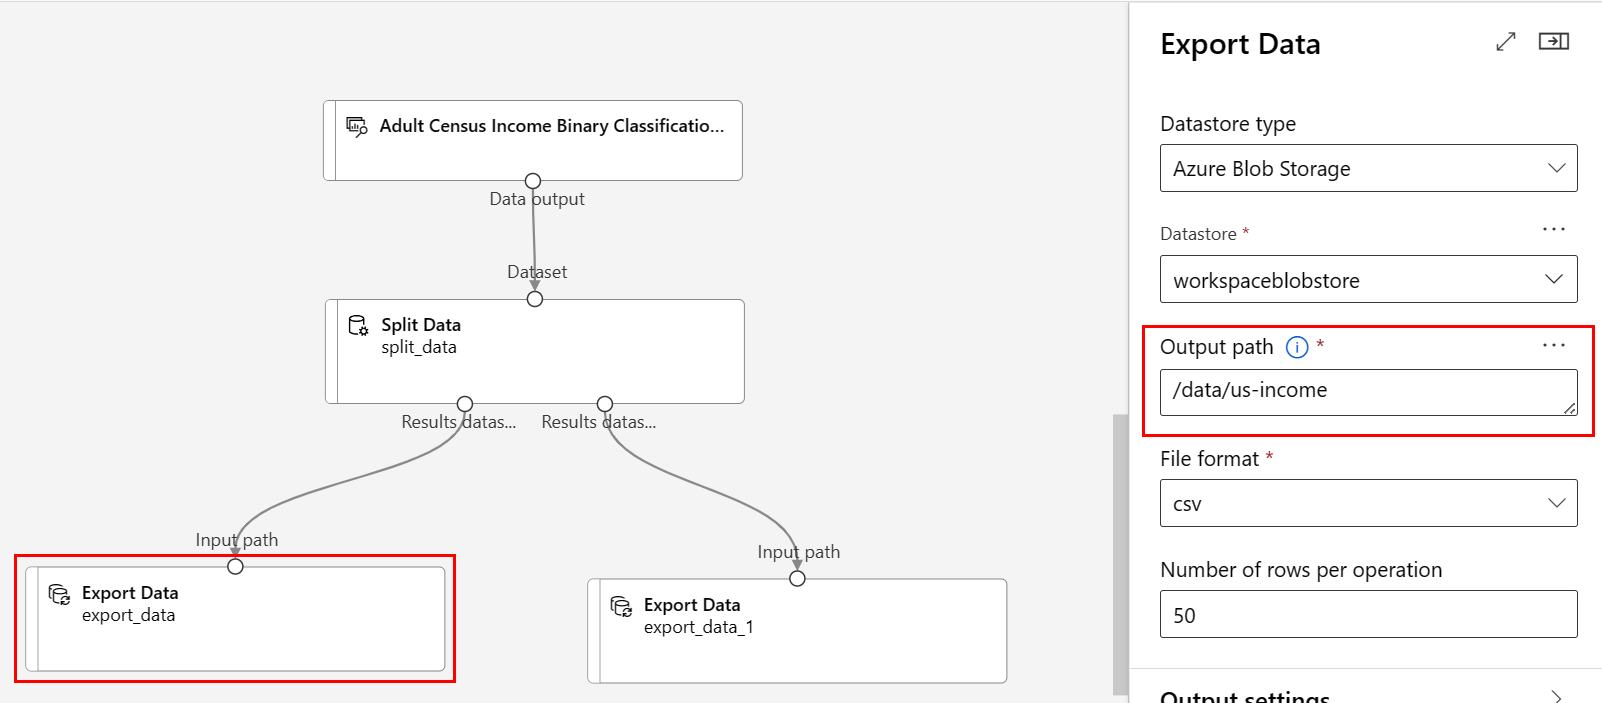
Task: Select the Data output port of the dataset
Action: (x=533, y=181)
